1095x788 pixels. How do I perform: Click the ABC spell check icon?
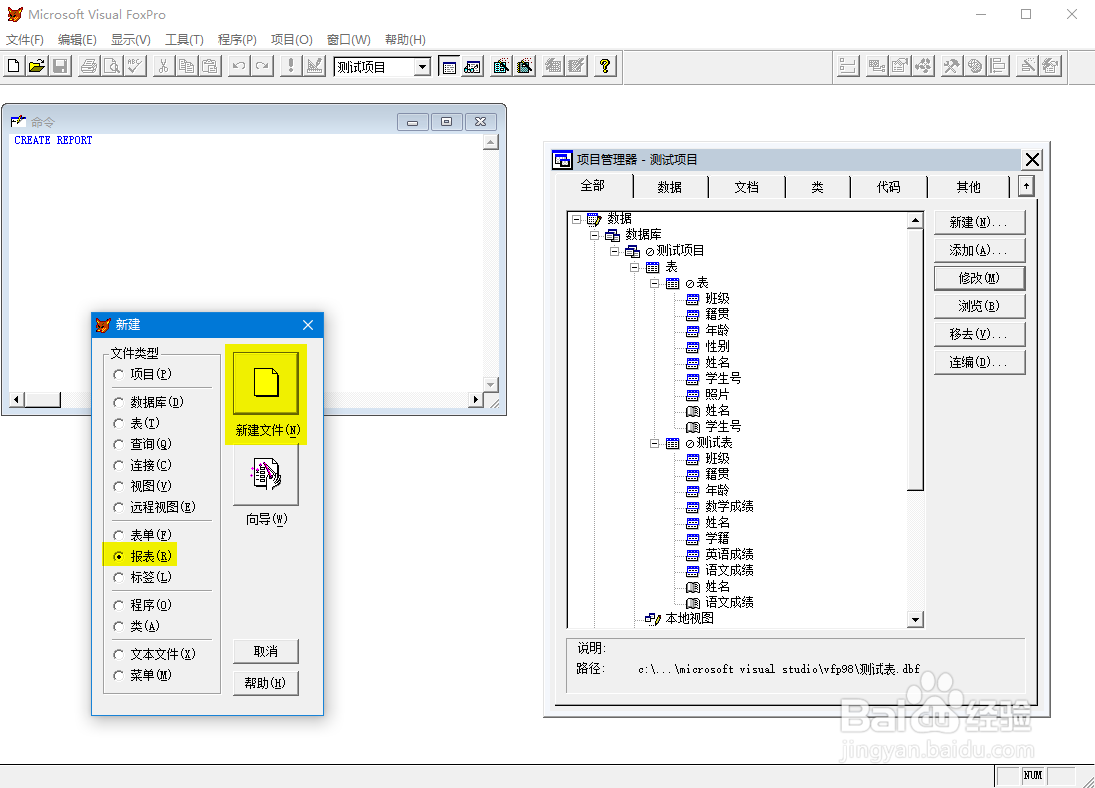[x=135, y=66]
